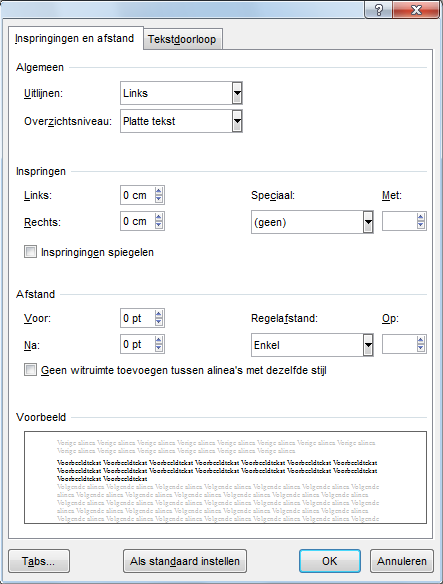Click into the Op value field
Screen dimensions: 443x584
click(399, 344)
